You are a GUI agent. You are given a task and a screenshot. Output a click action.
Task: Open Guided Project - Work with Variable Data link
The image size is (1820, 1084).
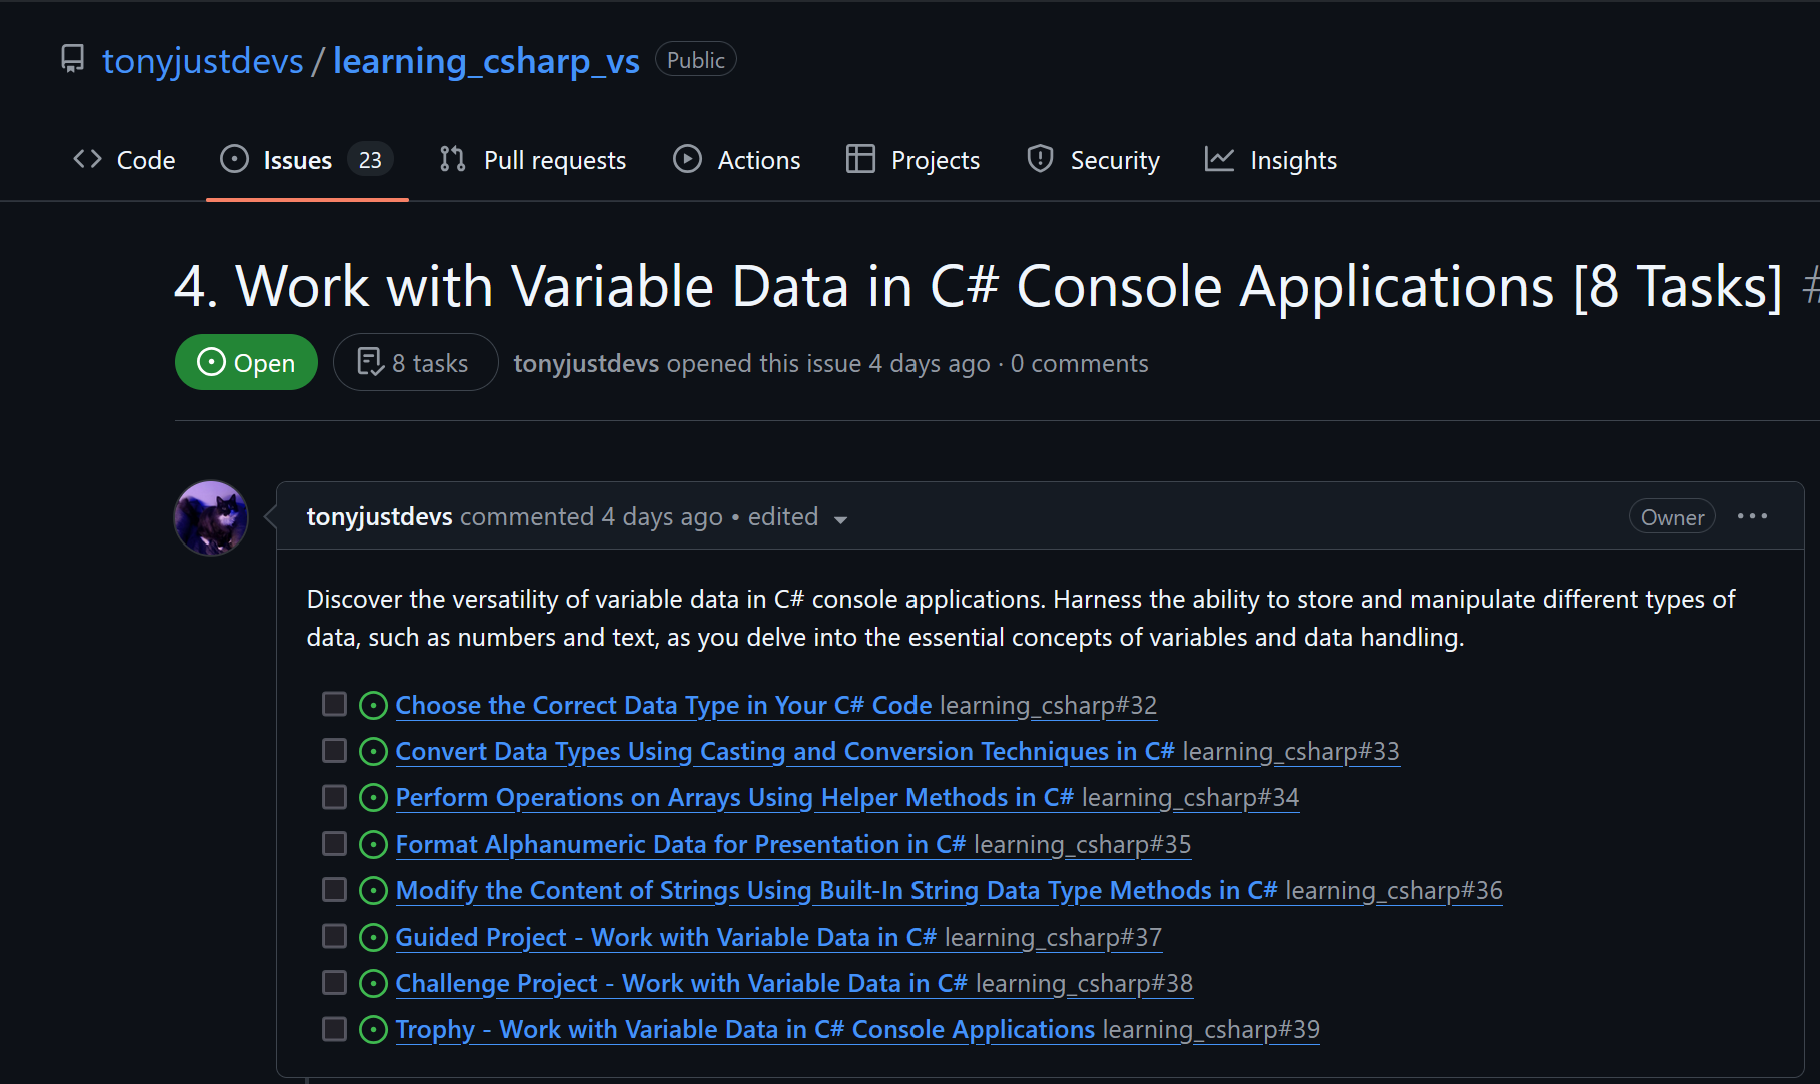tap(666, 937)
